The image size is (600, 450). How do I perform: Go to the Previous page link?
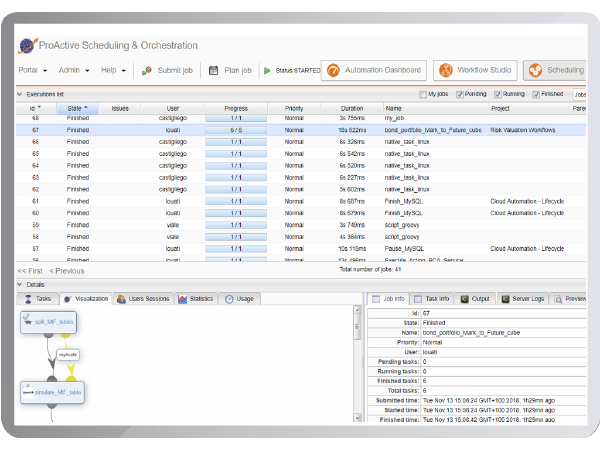67,271
